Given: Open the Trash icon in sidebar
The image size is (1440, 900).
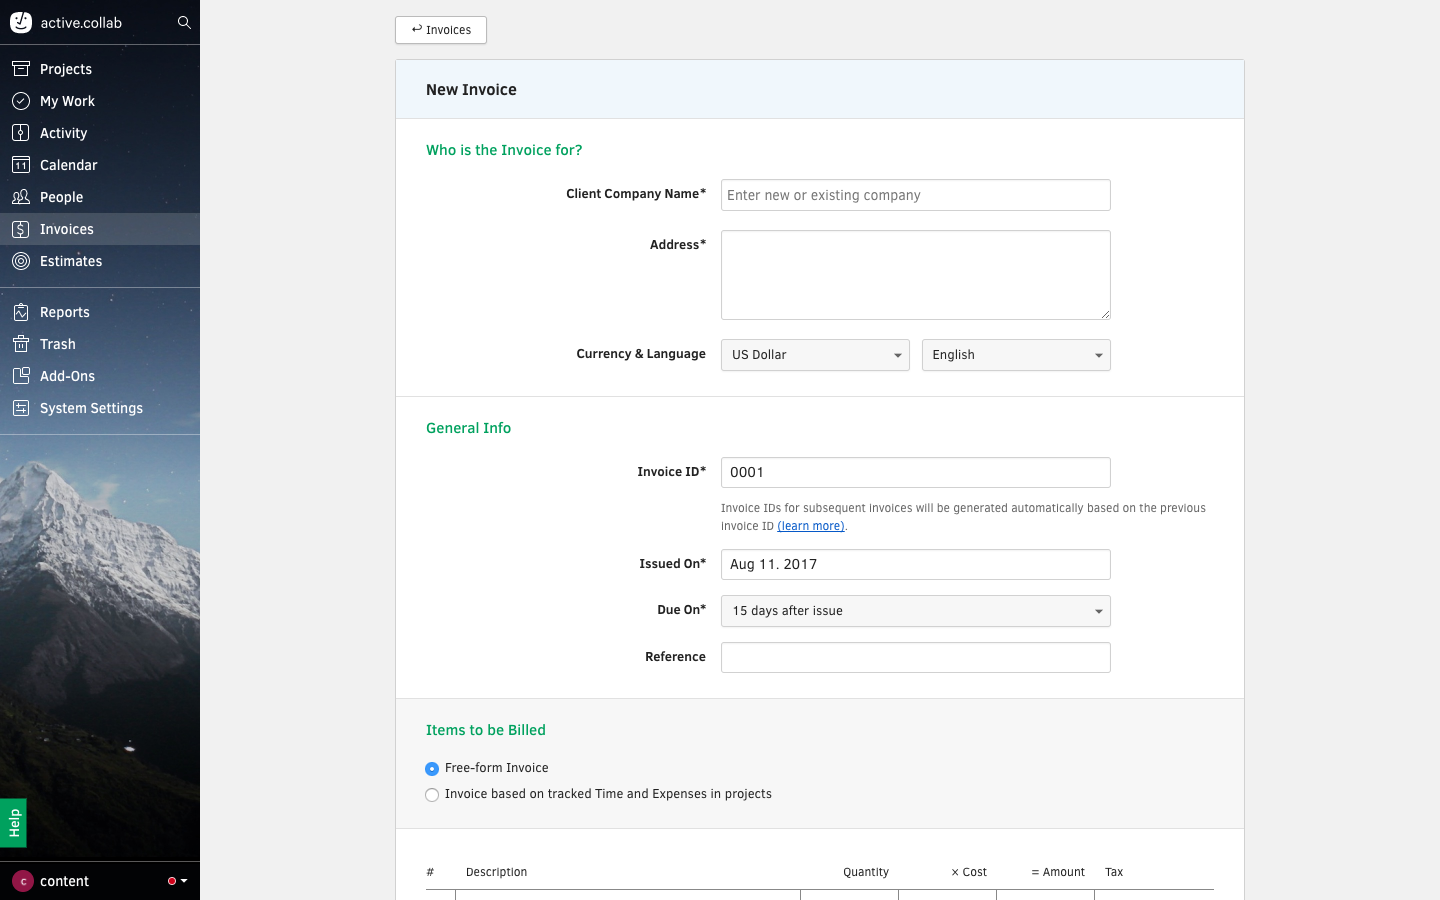Looking at the screenshot, I should (21, 343).
